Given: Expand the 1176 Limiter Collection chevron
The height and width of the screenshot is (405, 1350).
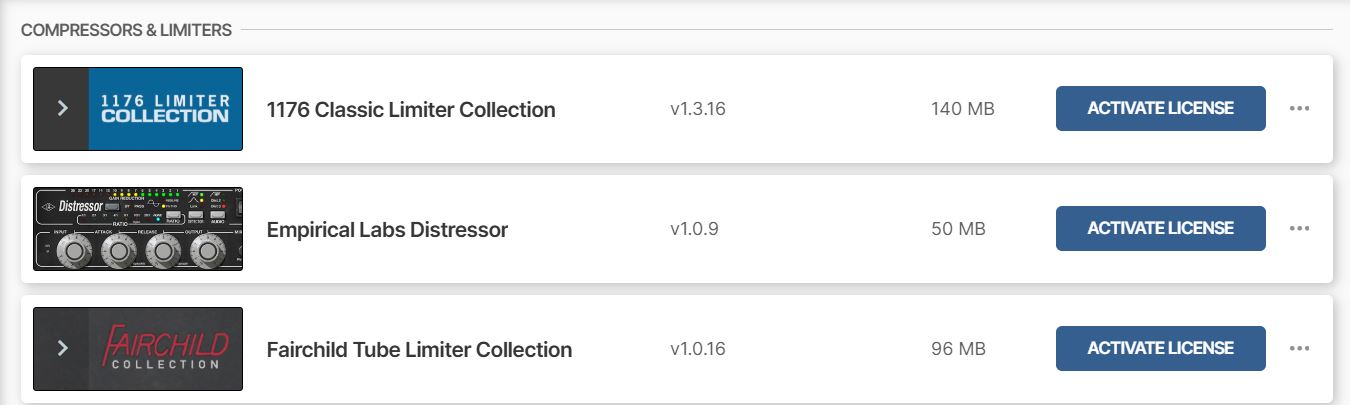Looking at the screenshot, I should tap(62, 108).
